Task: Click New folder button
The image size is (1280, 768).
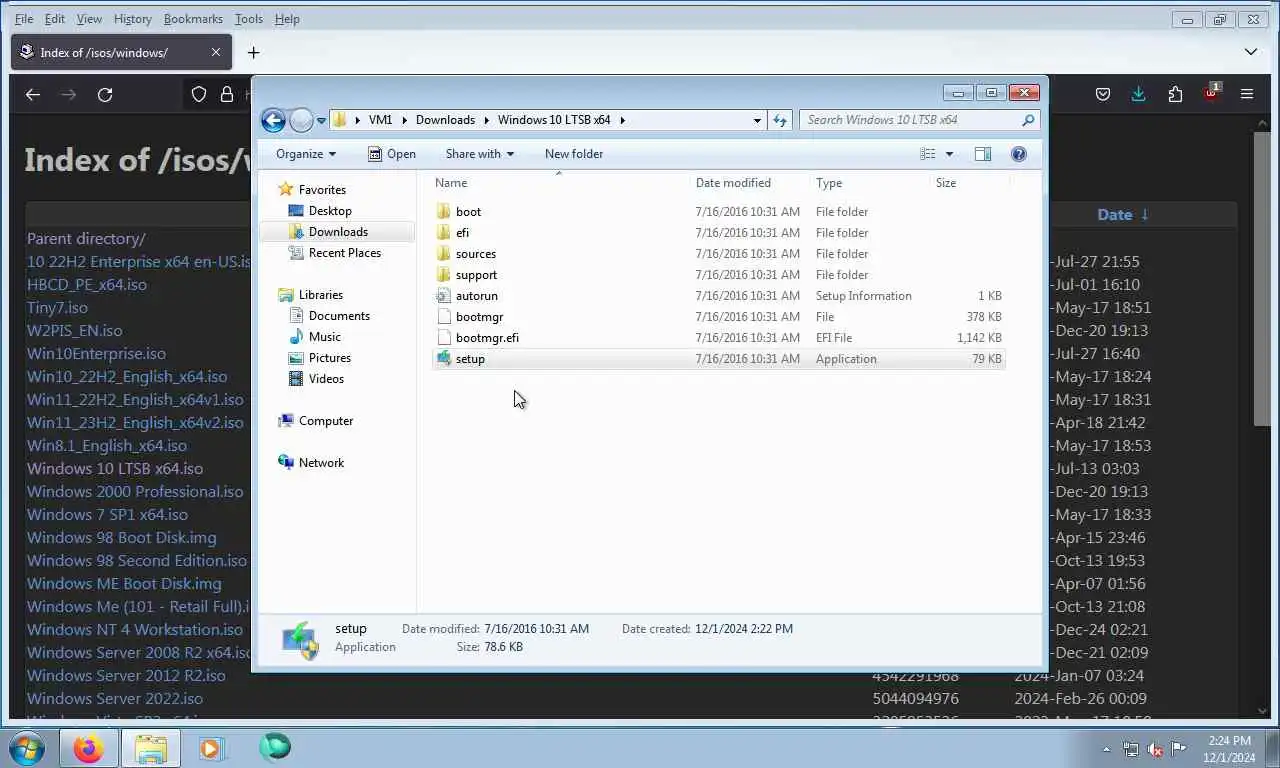Action: point(574,154)
